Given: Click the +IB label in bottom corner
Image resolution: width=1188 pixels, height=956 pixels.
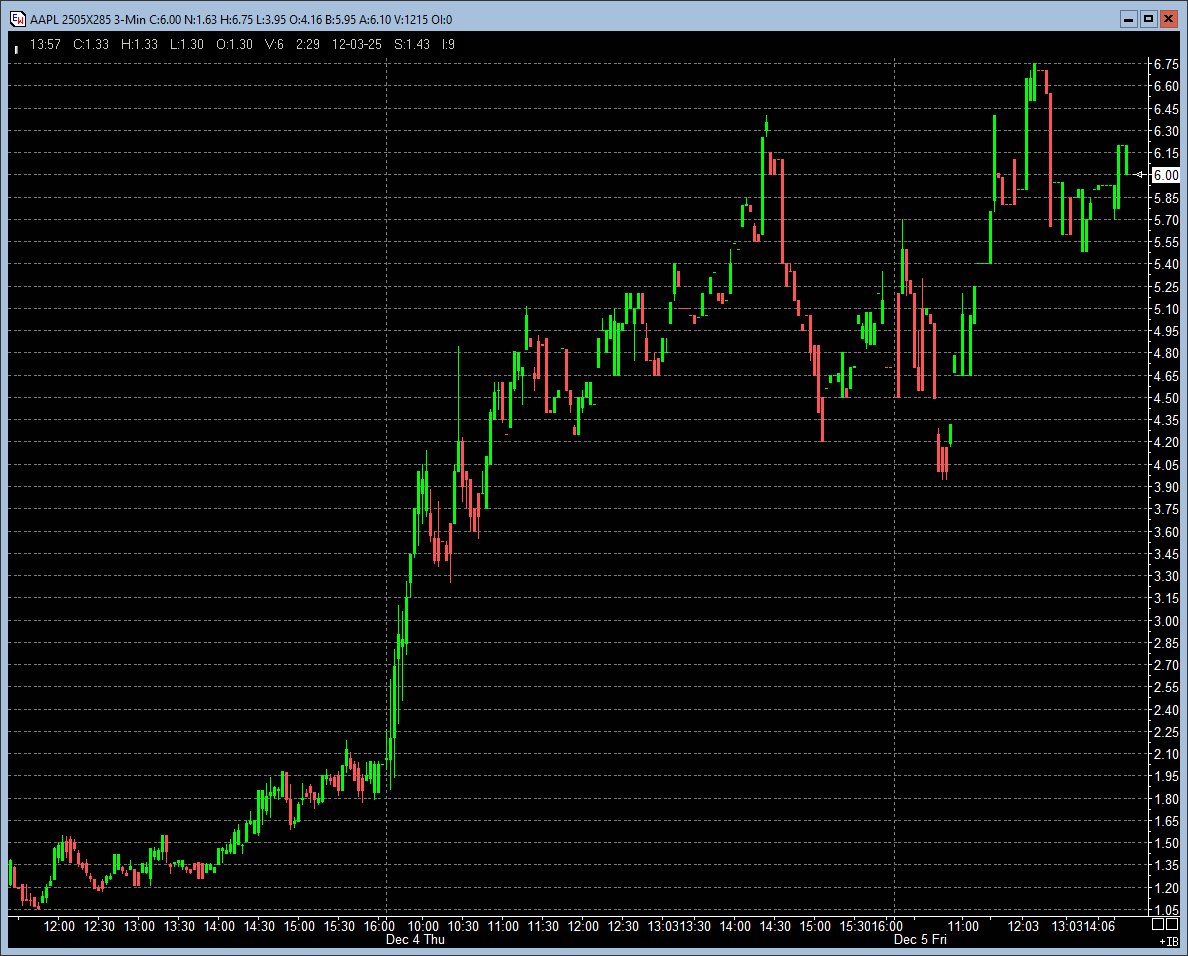Looking at the screenshot, I should coord(1168,941).
